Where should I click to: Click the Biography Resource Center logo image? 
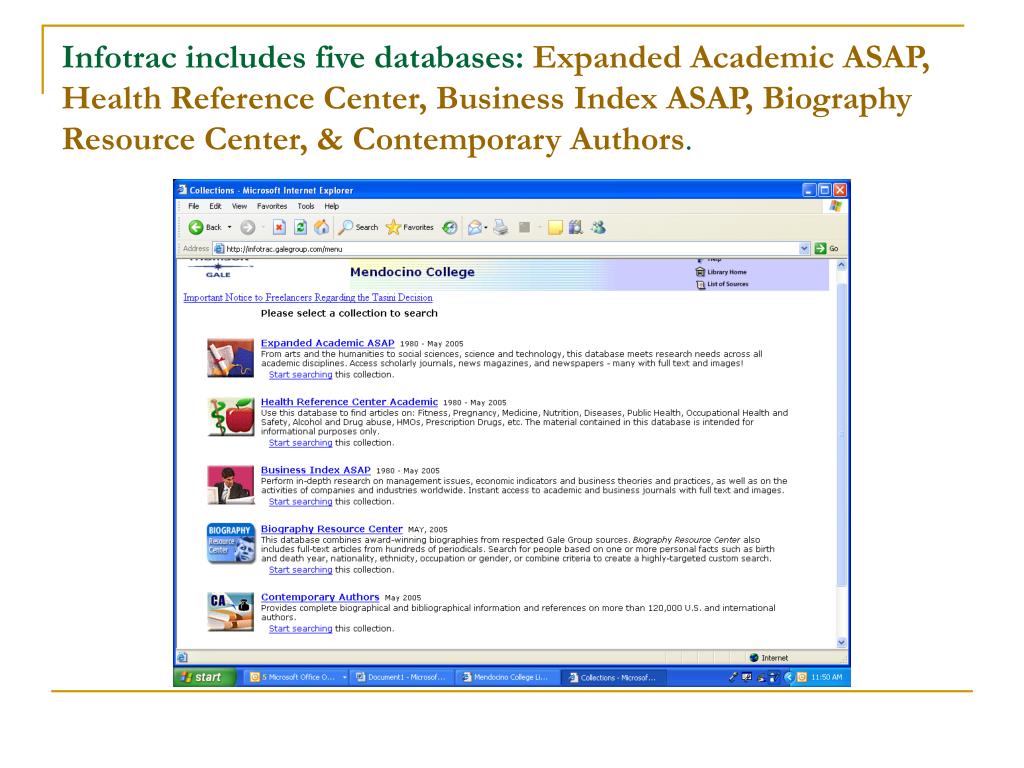231,543
